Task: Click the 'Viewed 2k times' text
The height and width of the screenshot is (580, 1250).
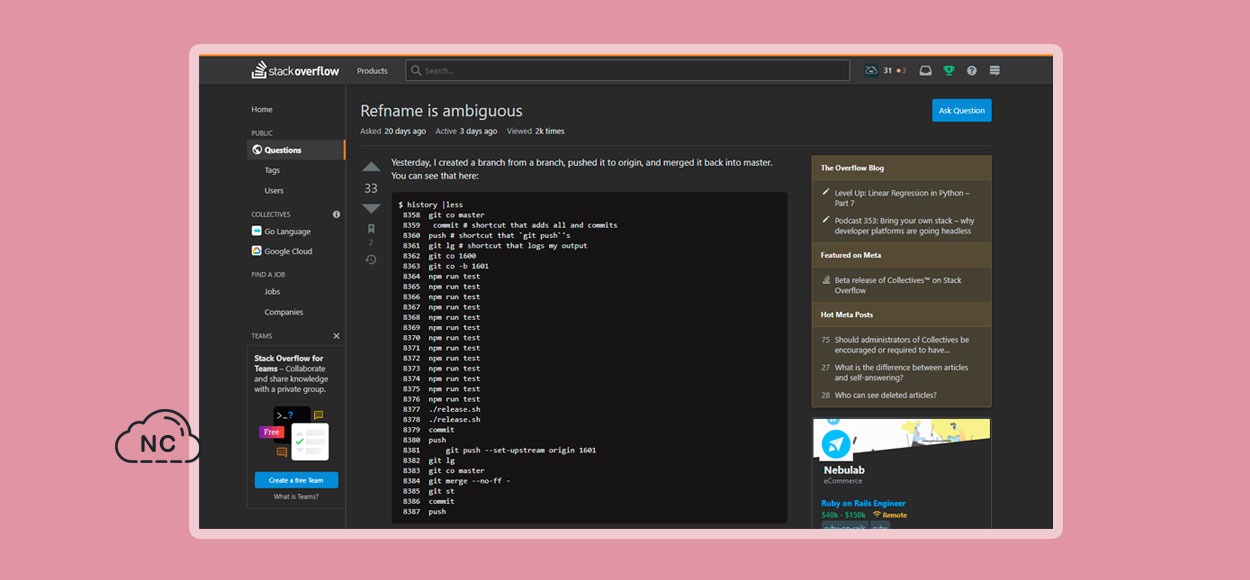Action: click(535, 131)
